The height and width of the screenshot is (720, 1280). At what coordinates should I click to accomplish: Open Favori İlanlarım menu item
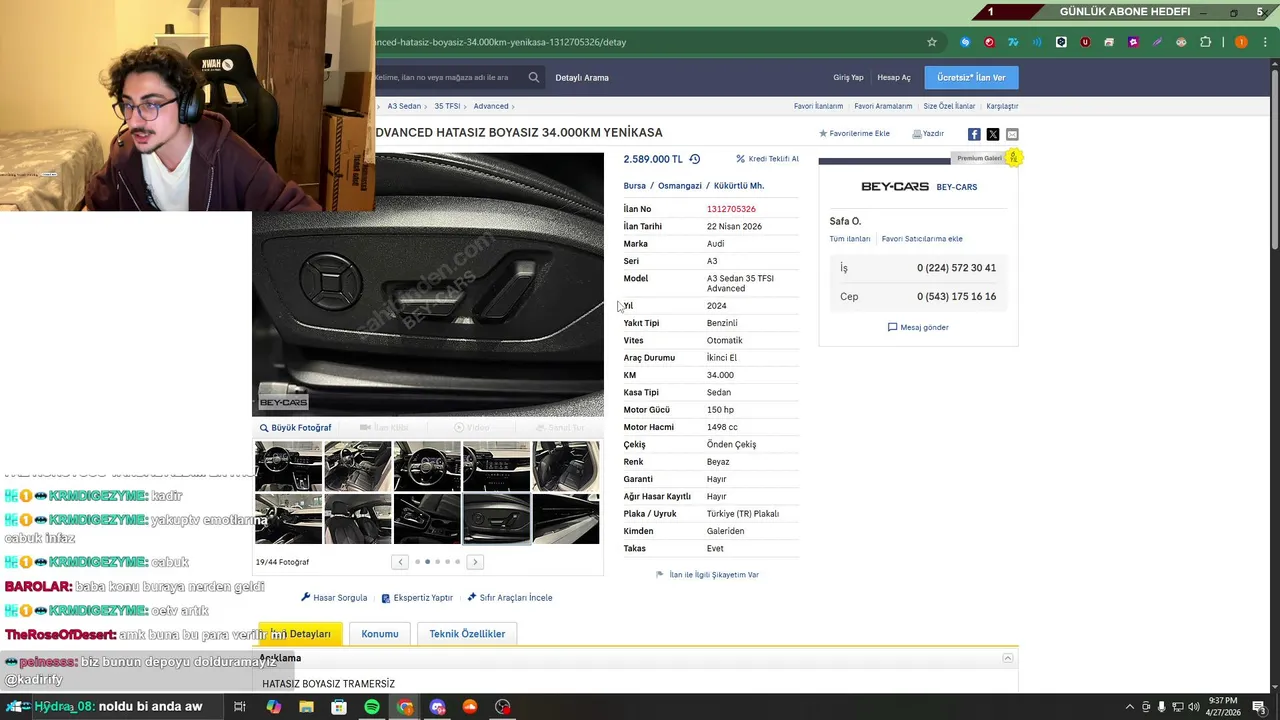pyautogui.click(x=818, y=106)
